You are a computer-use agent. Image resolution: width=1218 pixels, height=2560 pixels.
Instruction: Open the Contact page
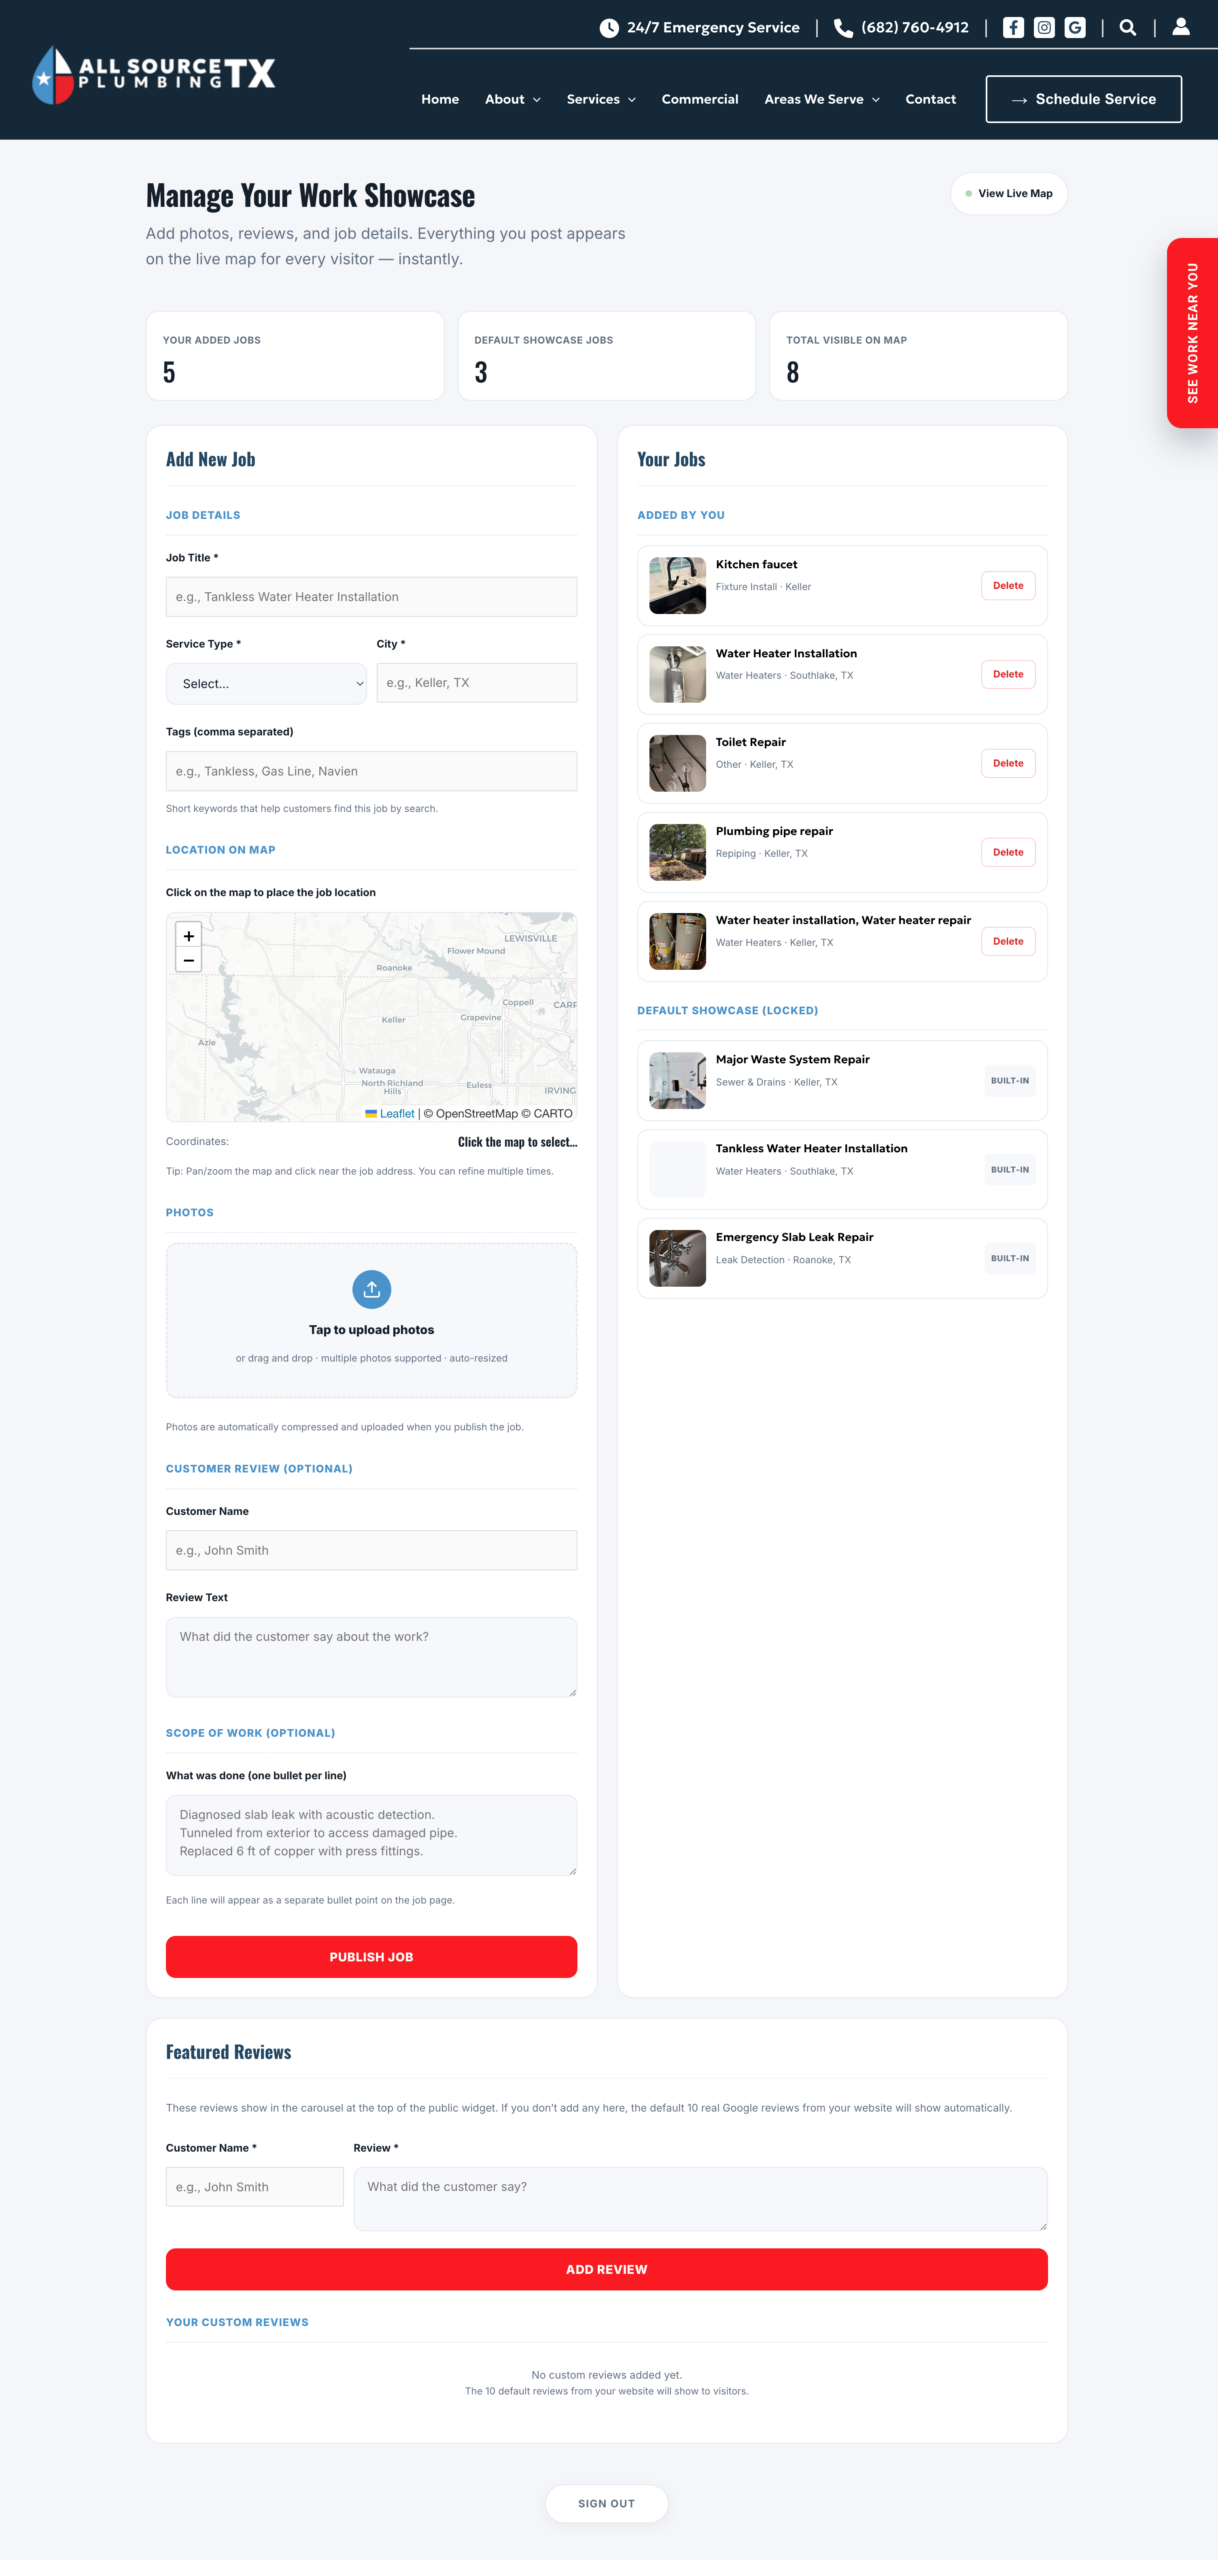(x=930, y=99)
